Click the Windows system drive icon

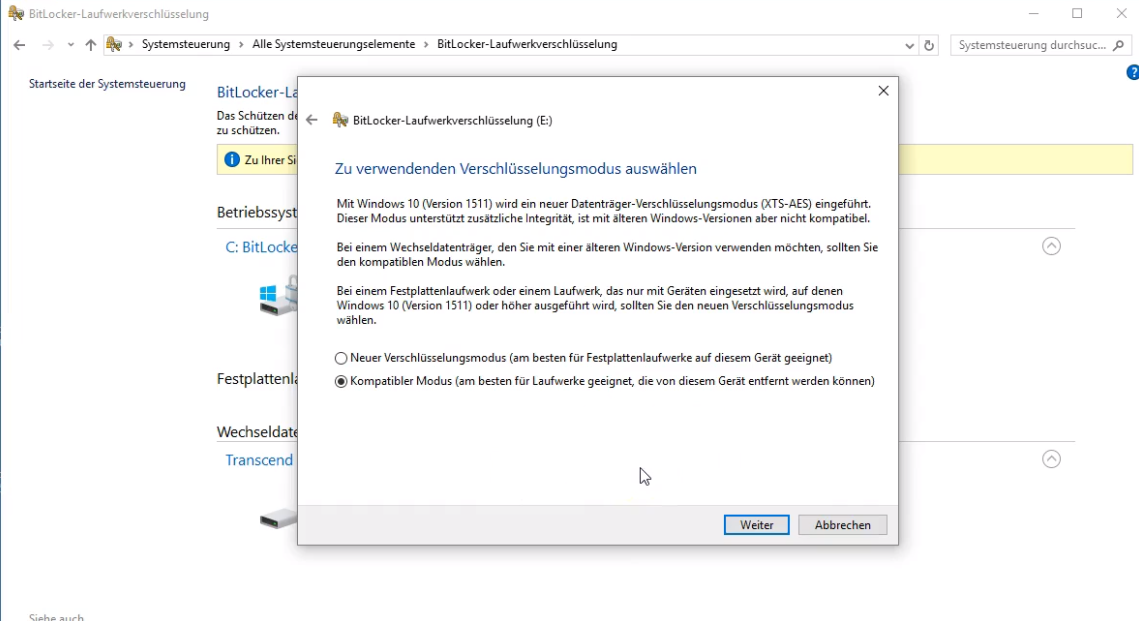pos(278,296)
